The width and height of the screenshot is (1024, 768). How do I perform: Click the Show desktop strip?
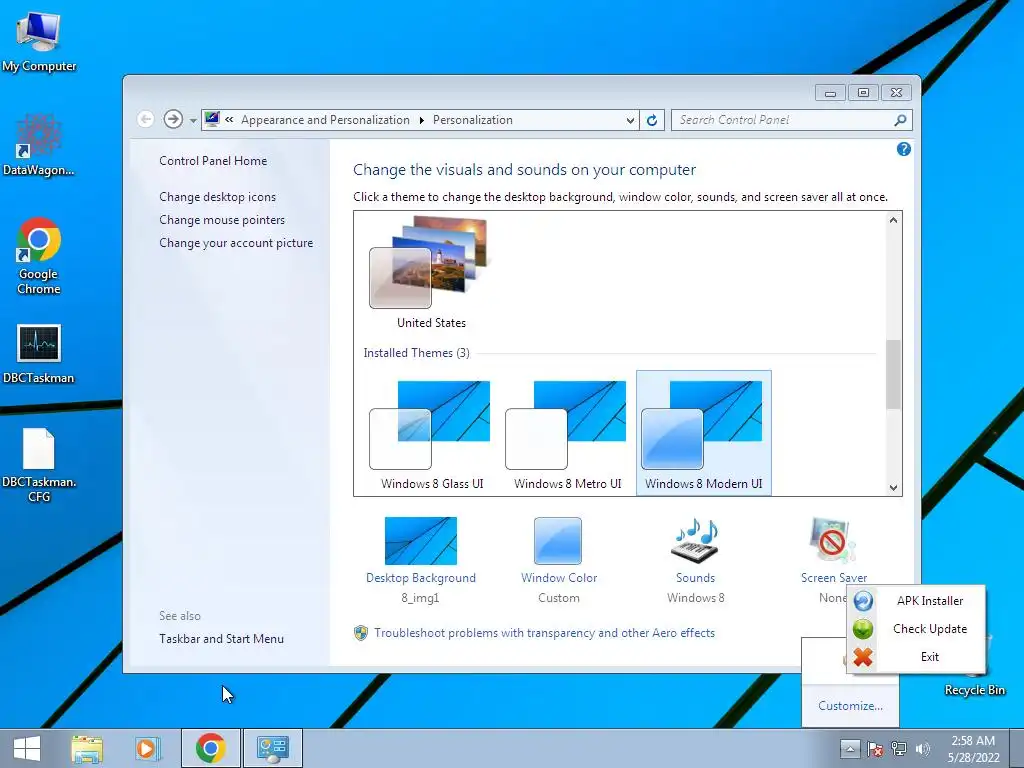[x=1017, y=748]
